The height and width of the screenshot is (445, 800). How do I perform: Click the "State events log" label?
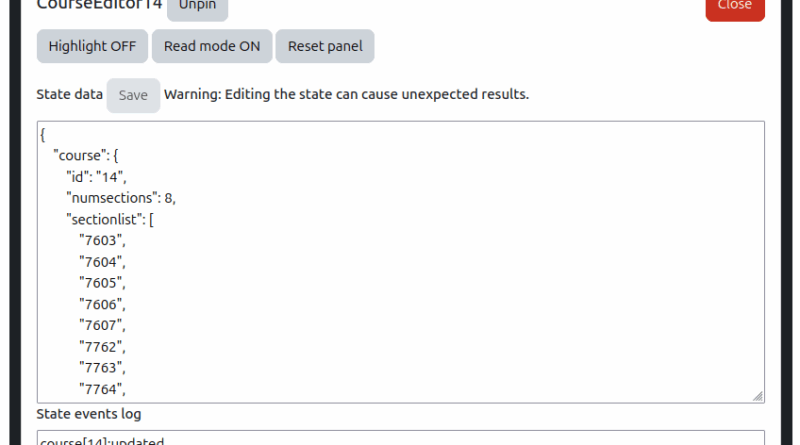[89, 414]
